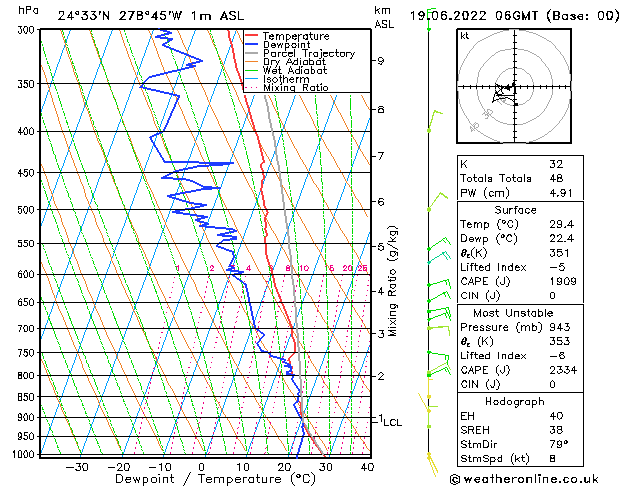The height and width of the screenshot is (486, 629).
Task: Click the Most Unstable θe (K) value 353
Action: coord(560,341)
